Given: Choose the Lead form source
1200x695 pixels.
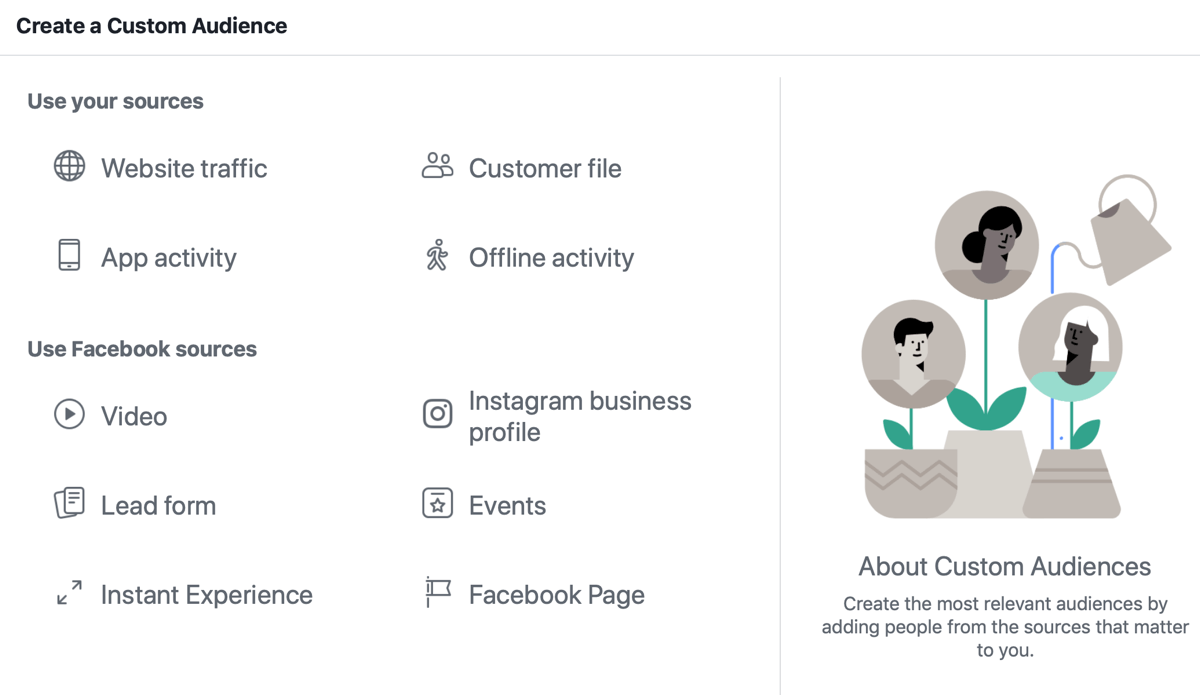Looking at the screenshot, I should click(158, 505).
